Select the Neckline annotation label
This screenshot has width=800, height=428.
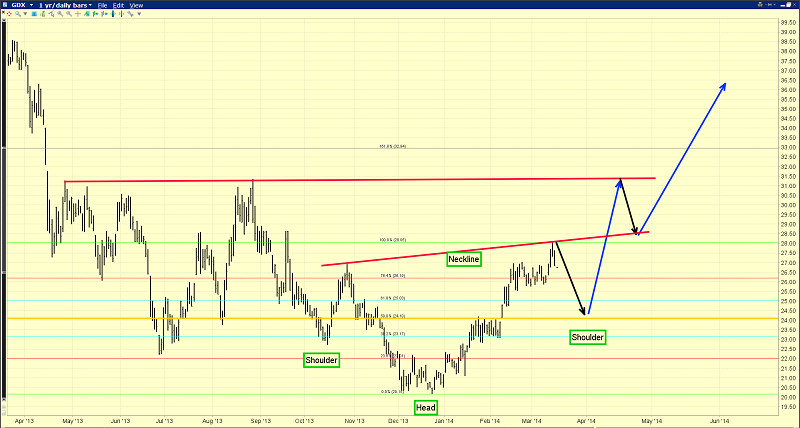(x=463, y=259)
